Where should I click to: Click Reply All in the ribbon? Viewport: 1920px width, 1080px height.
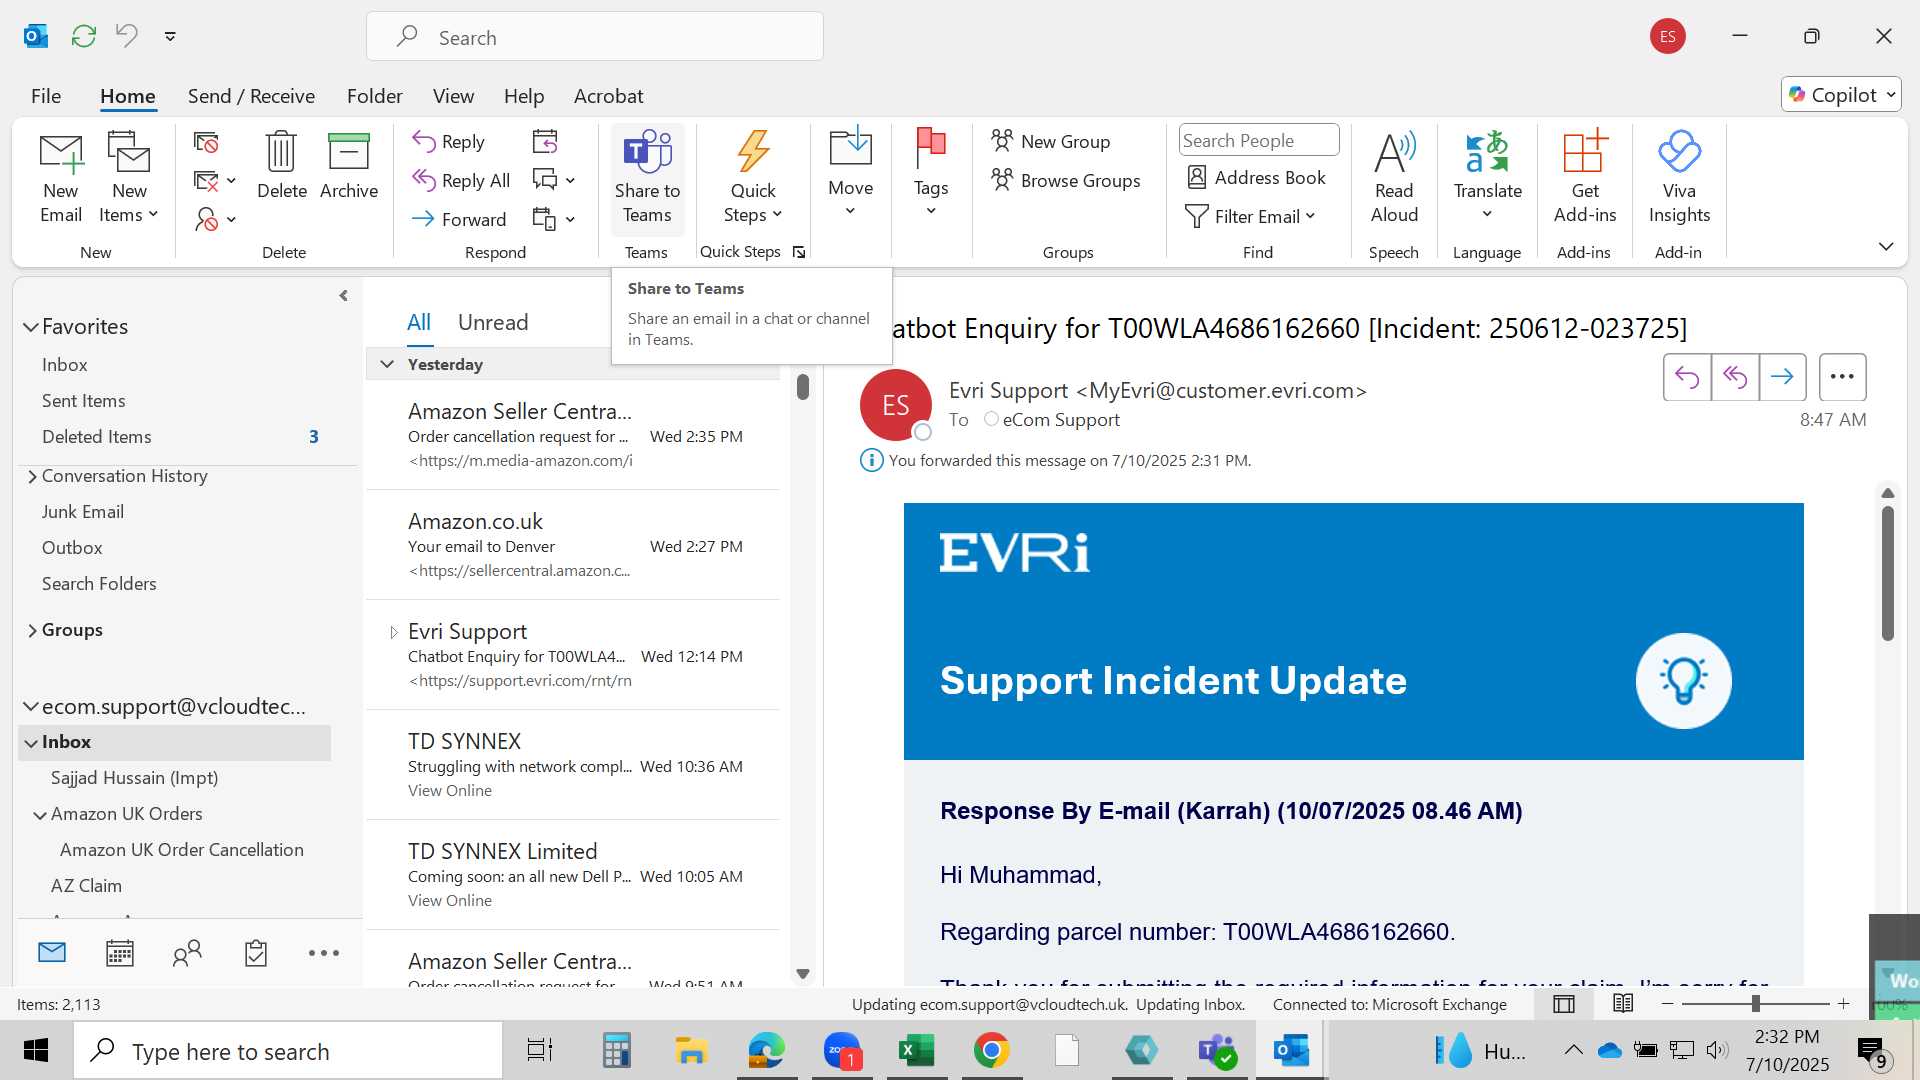[461, 181]
